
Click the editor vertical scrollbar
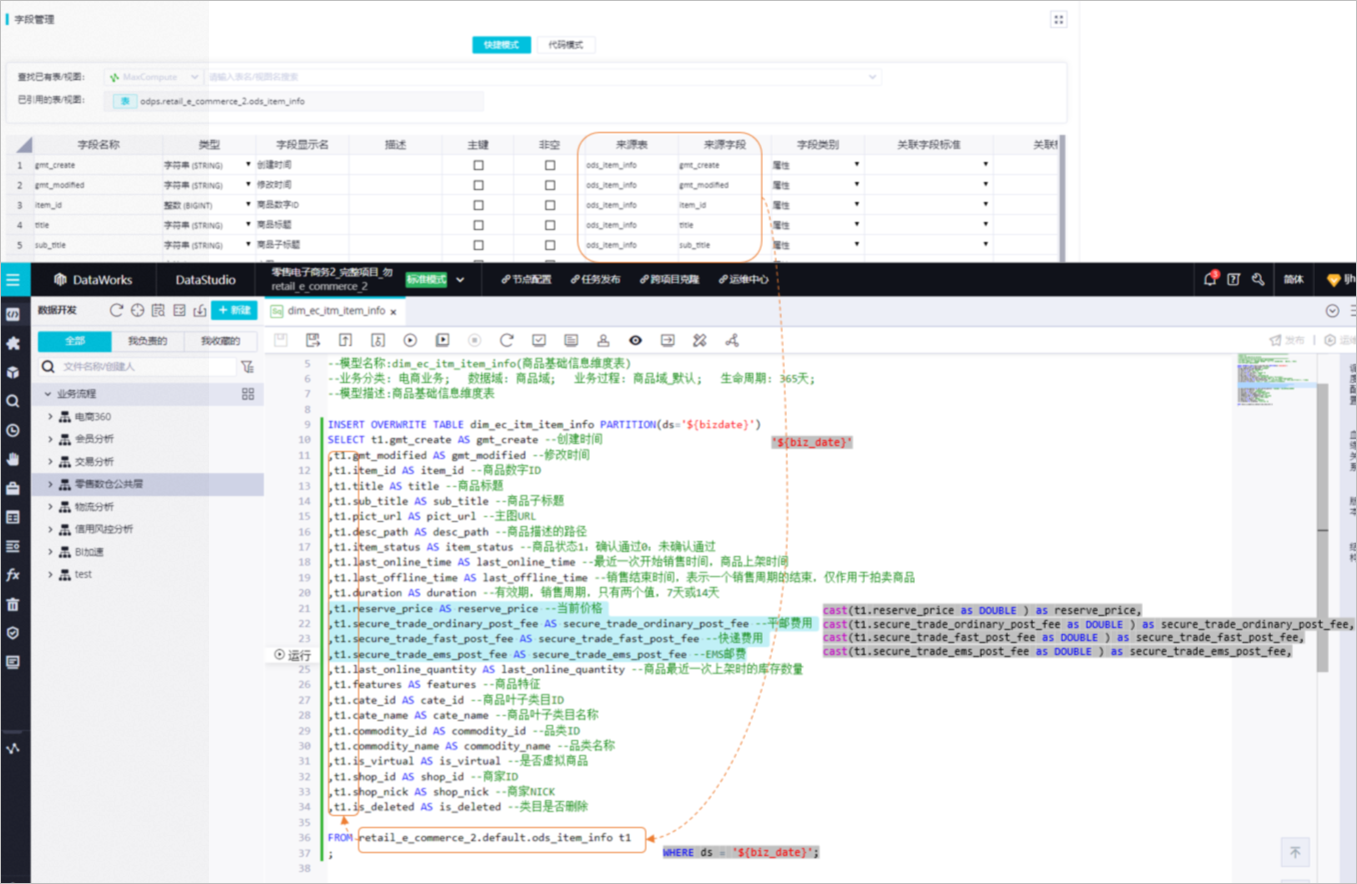(1322, 528)
